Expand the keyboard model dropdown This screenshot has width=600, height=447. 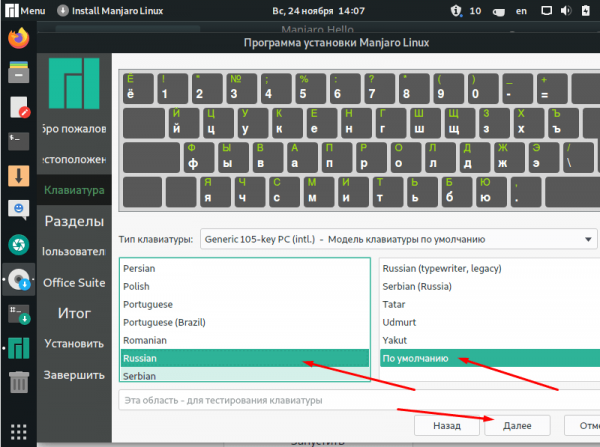[x=398, y=239]
